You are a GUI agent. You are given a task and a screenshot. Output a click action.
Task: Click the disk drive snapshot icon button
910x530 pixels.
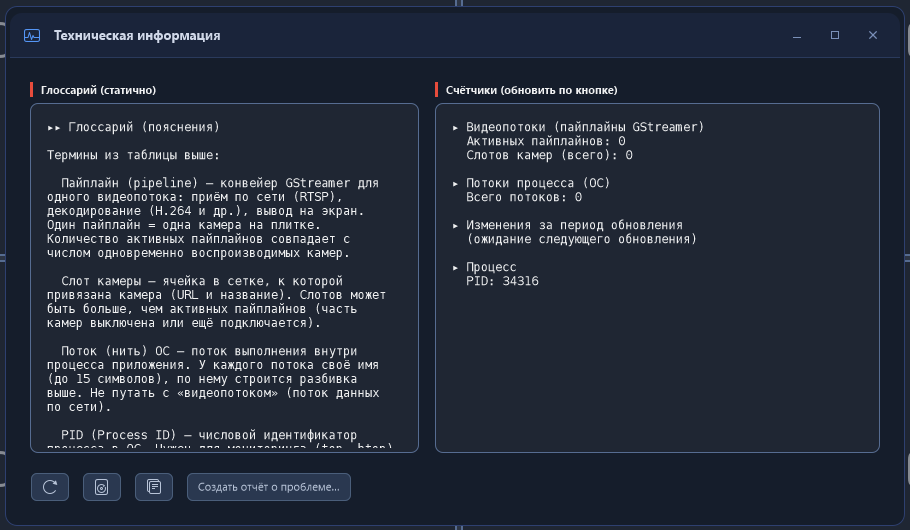pyautogui.click(x=102, y=487)
